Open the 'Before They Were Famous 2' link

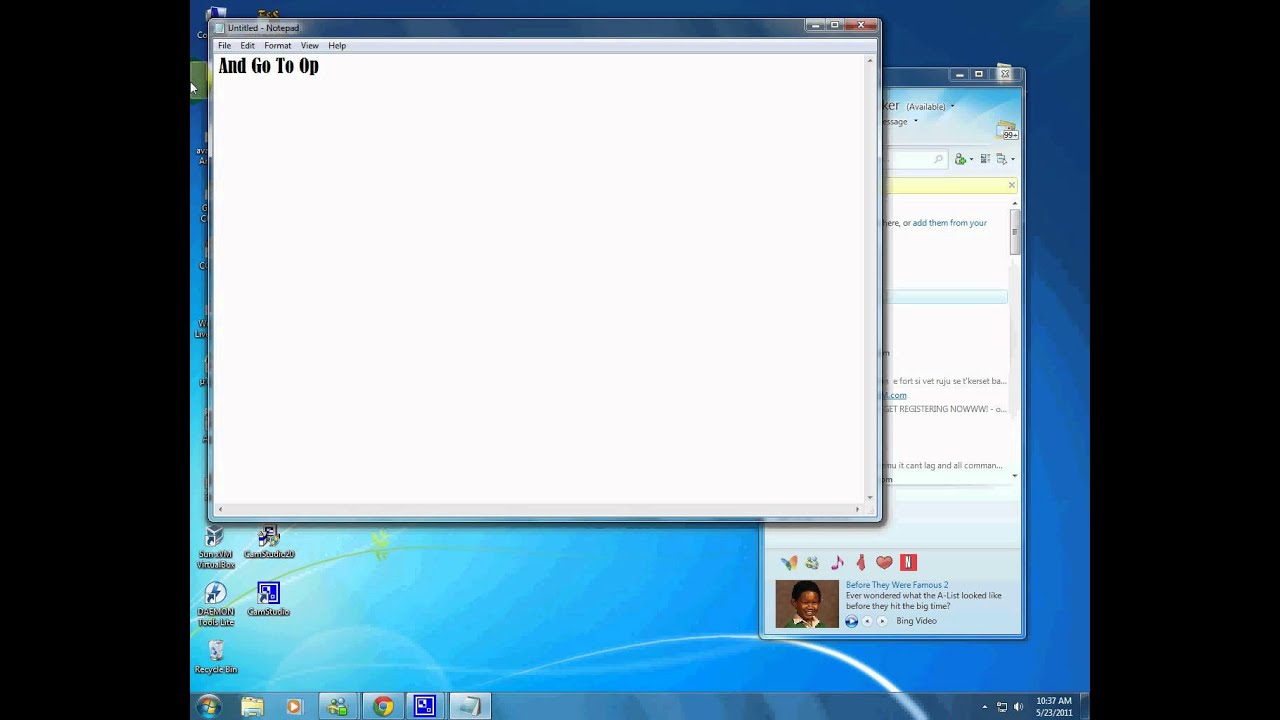(x=897, y=585)
